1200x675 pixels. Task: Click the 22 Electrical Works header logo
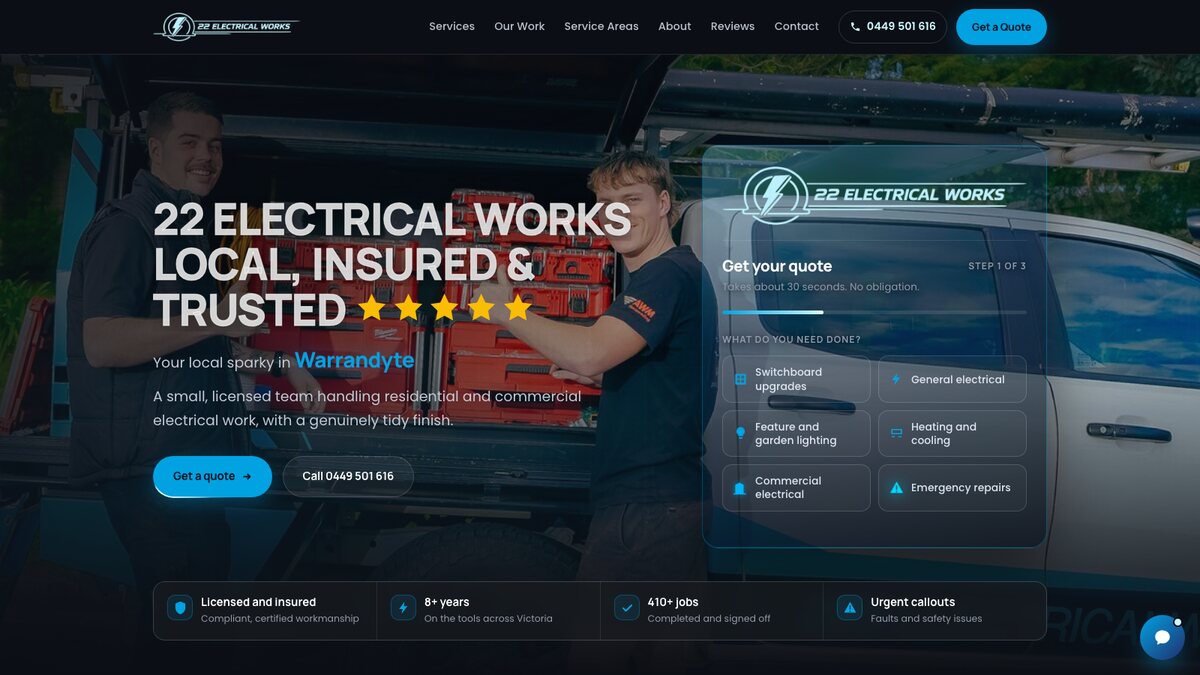coord(226,27)
